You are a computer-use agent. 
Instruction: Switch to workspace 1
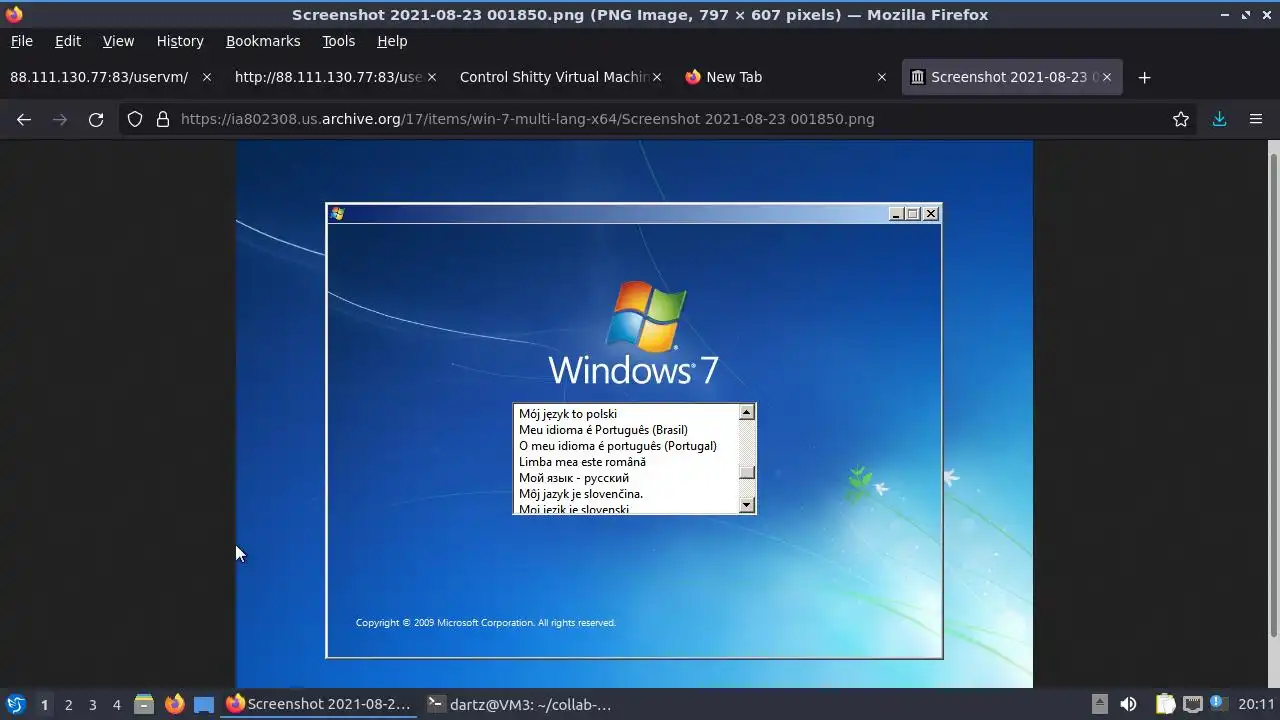pyautogui.click(x=44, y=704)
